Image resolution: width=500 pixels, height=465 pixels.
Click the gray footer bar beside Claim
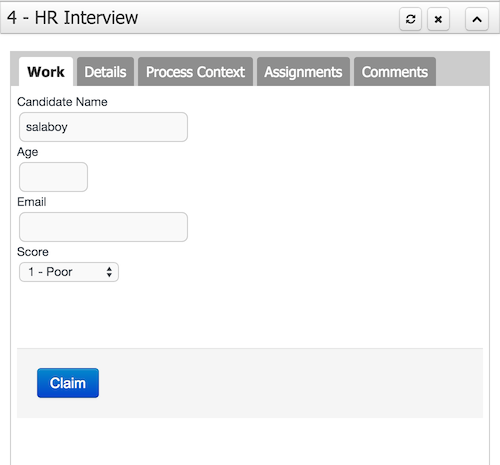pyautogui.click(x=290, y=383)
